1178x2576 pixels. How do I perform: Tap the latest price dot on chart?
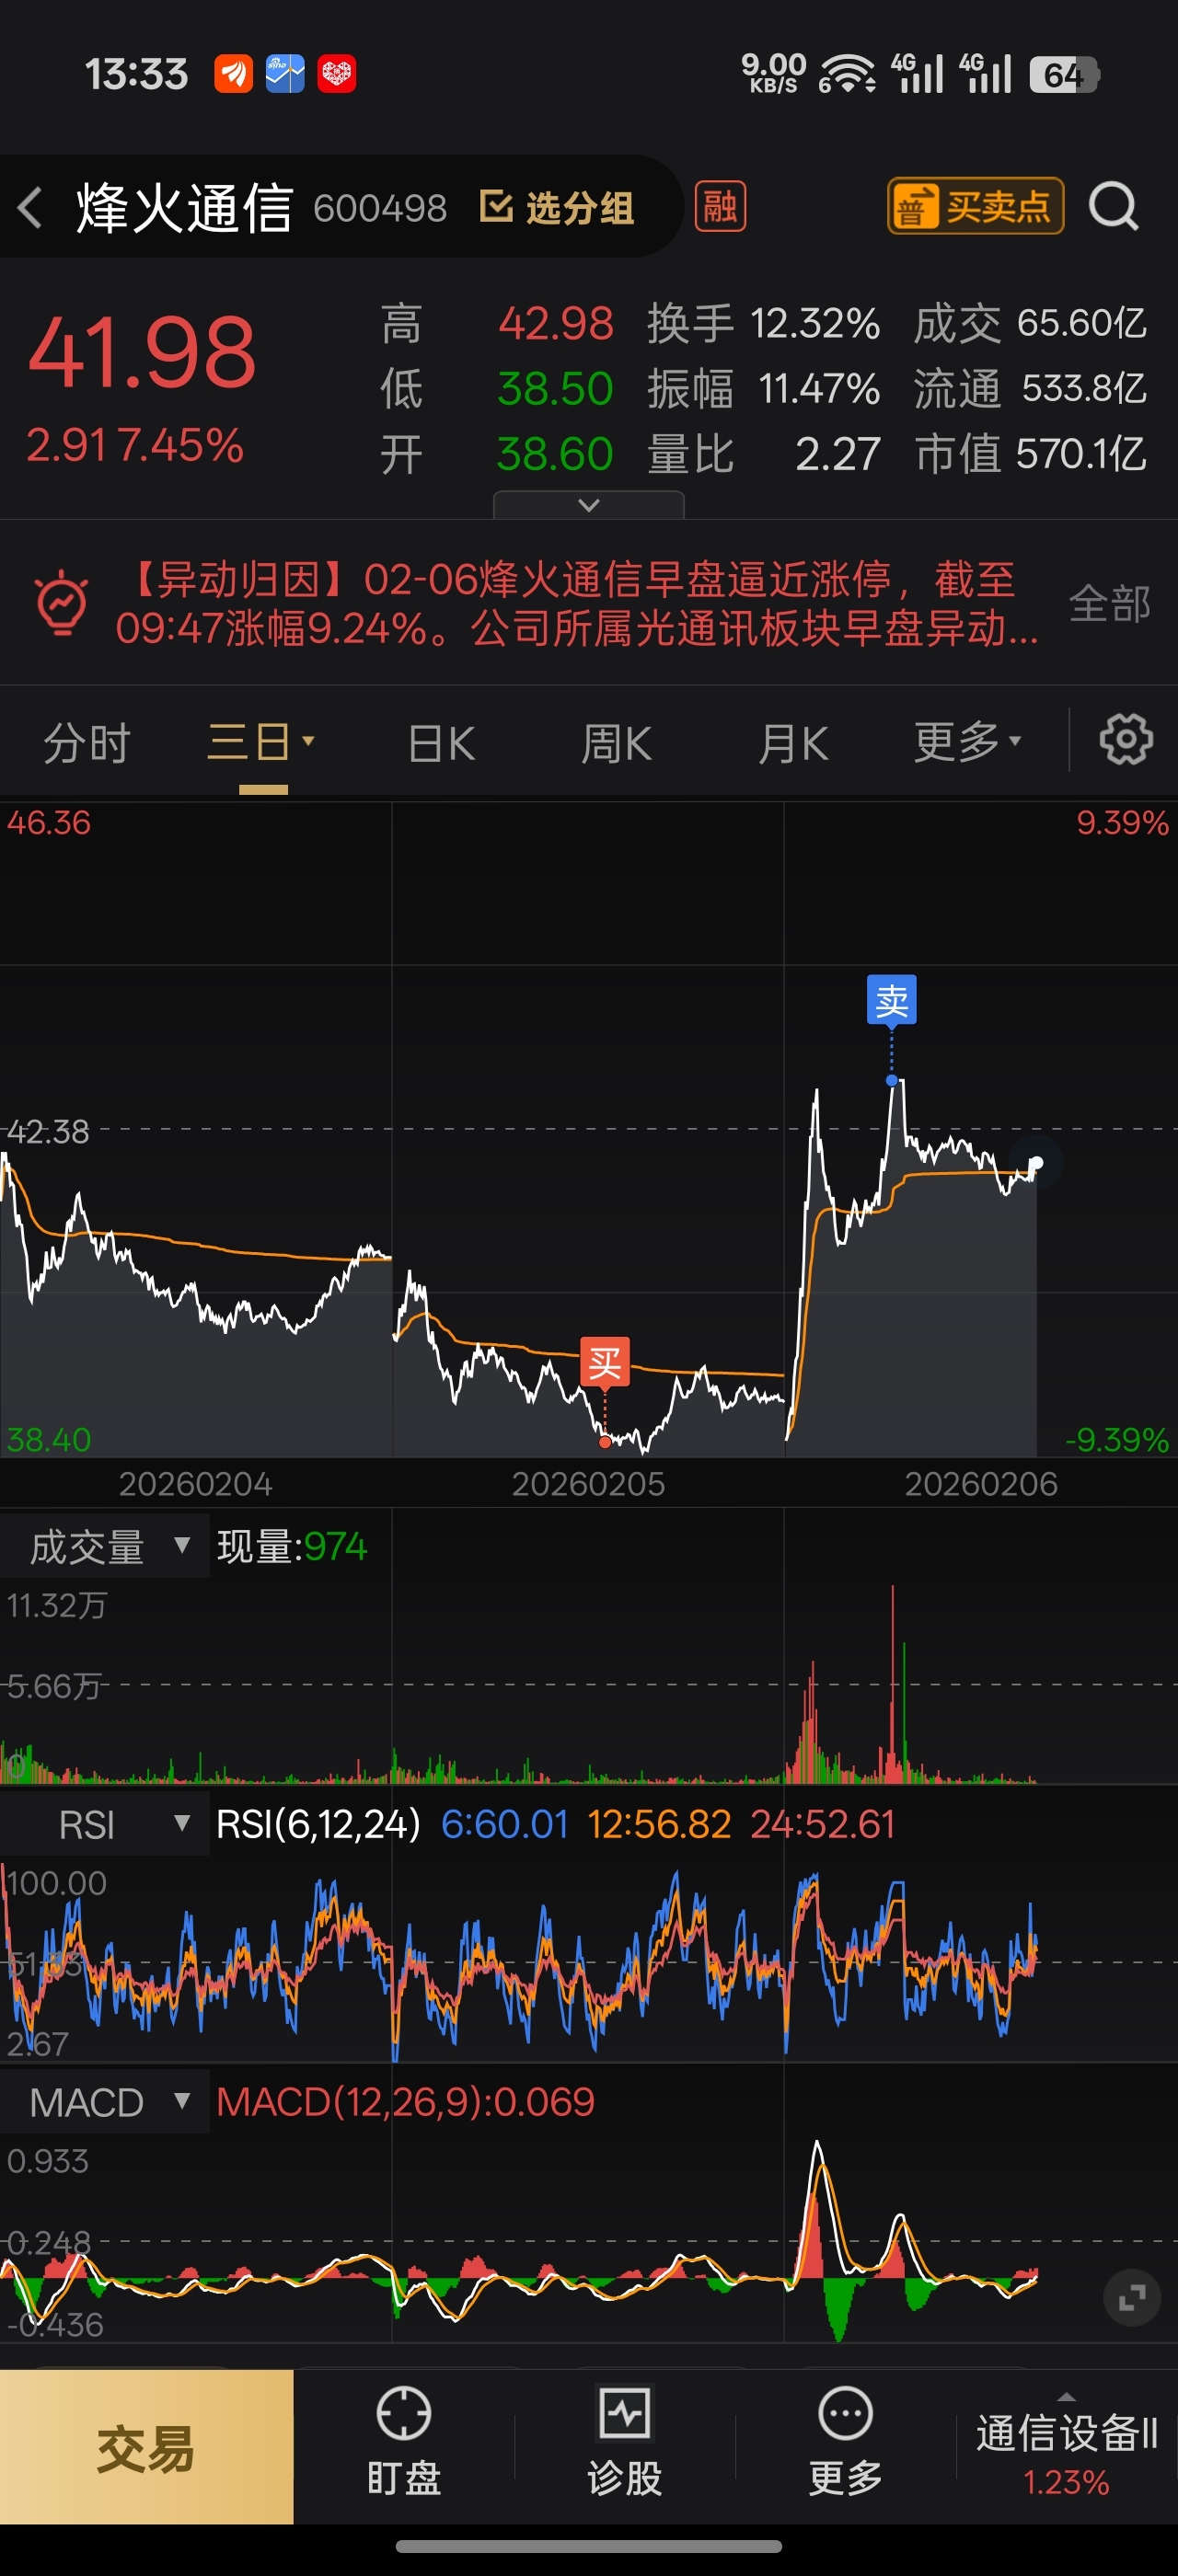tap(1037, 1162)
